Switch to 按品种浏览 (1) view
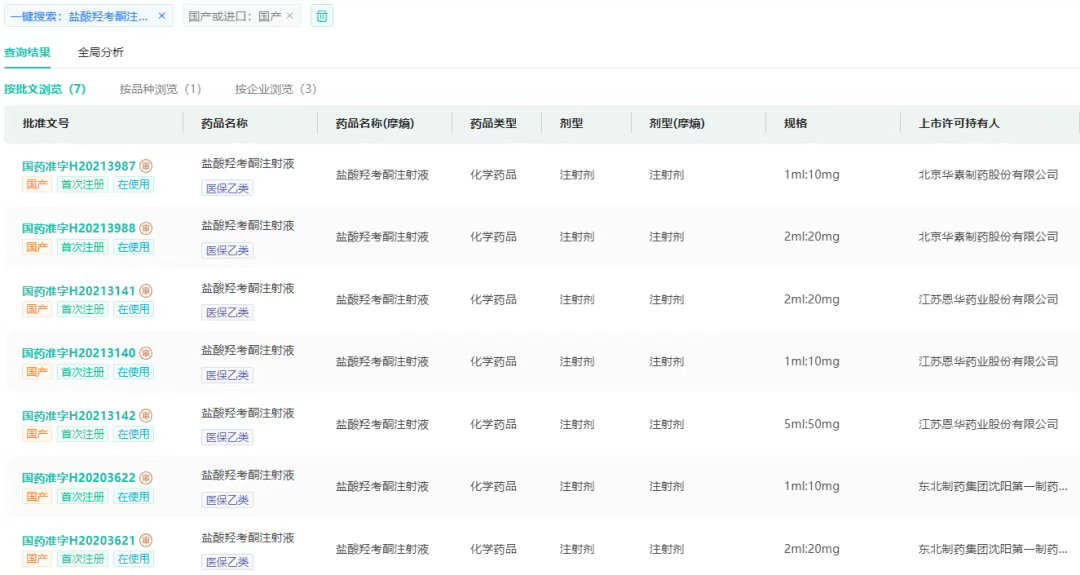1080x575 pixels. [160, 89]
